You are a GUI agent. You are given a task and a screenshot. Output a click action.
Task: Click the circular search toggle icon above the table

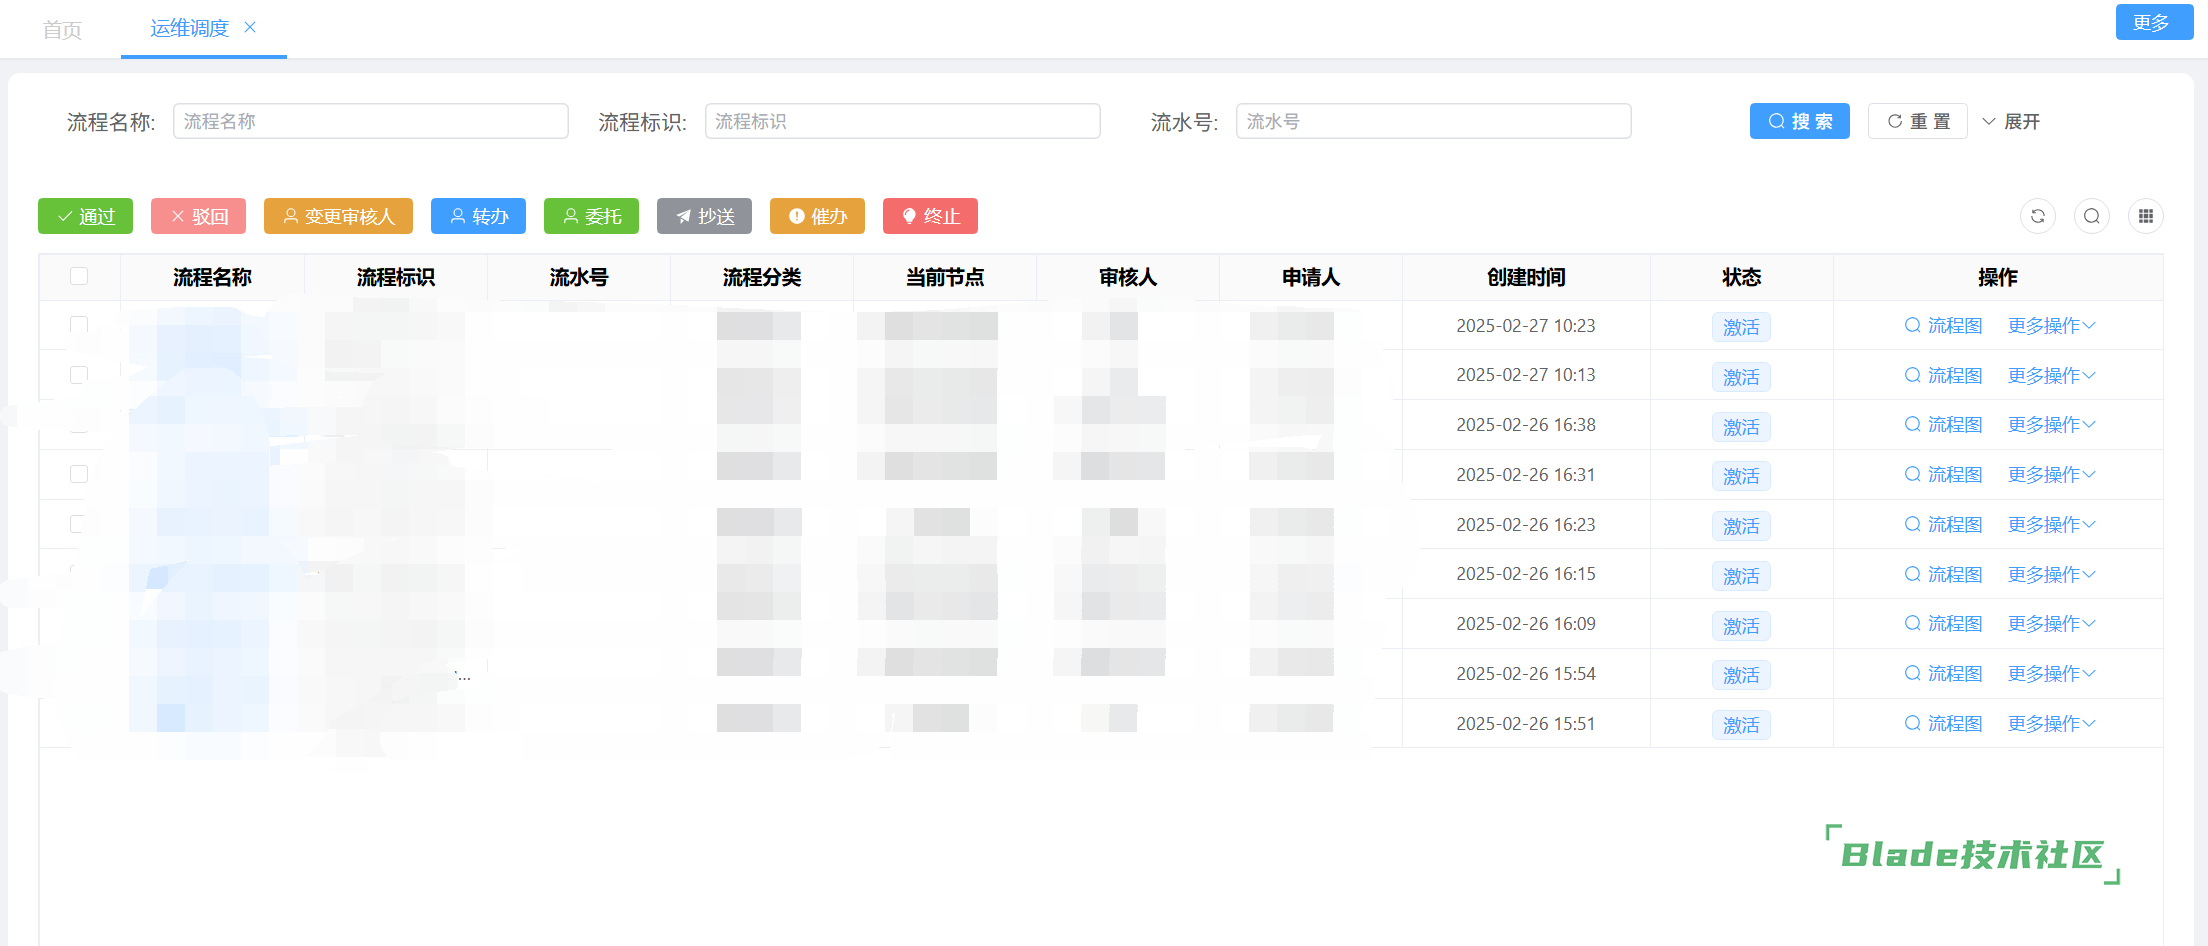(2092, 216)
